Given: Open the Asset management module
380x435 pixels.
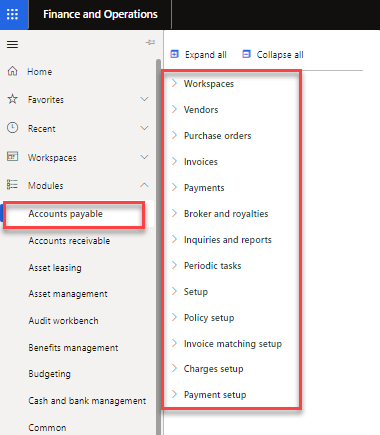Looking at the screenshot, I should 68,294.
